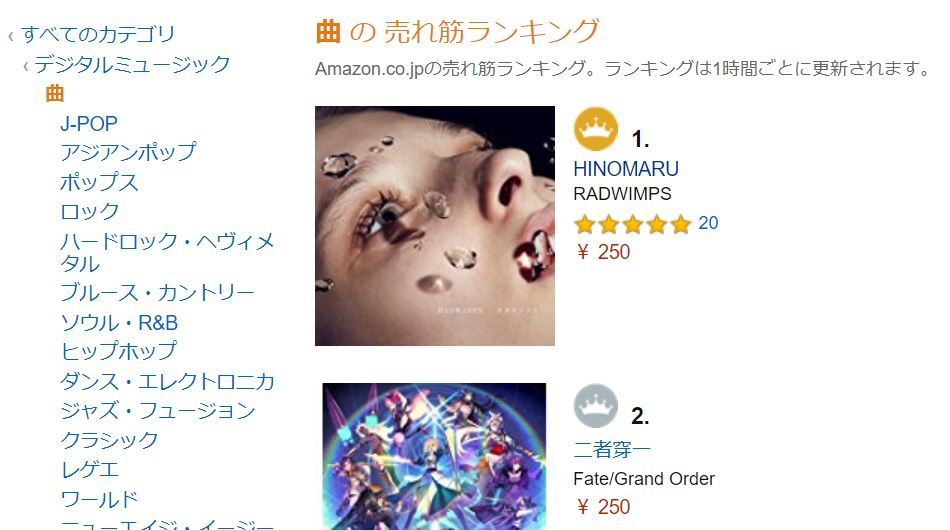Select the アジアンポップ category
This screenshot has width=950, height=530.
128,152
